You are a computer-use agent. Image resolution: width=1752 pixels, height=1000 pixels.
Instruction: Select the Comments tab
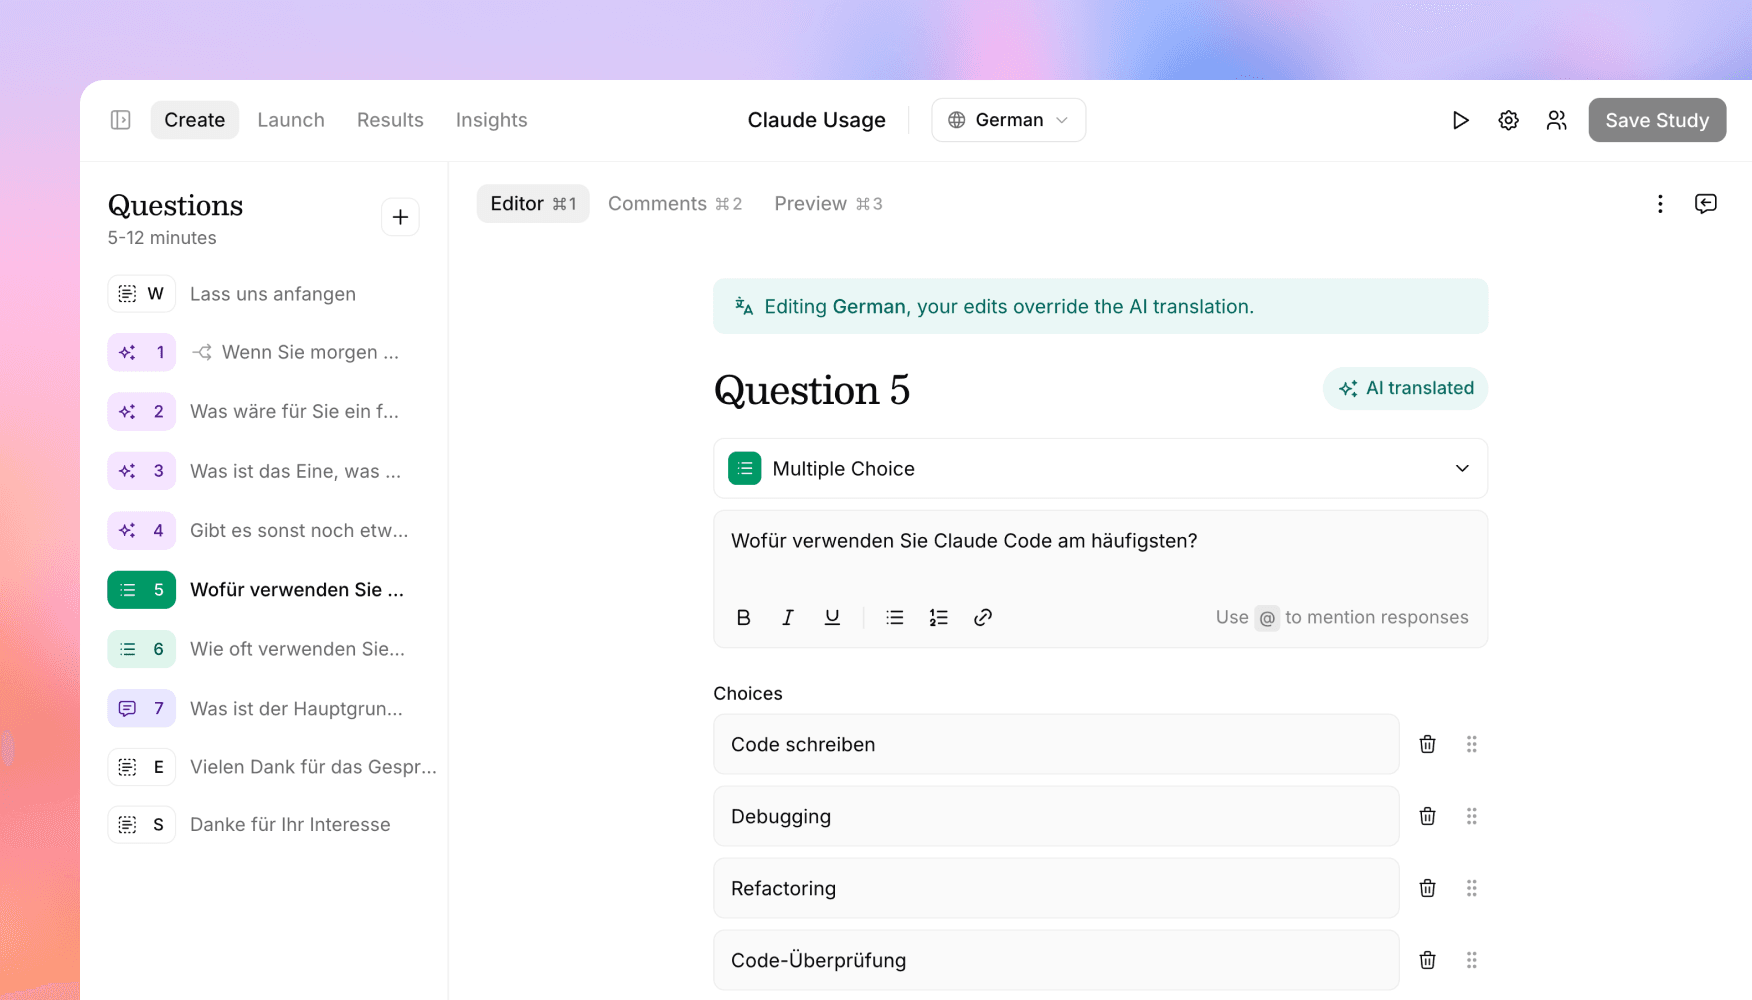click(675, 204)
